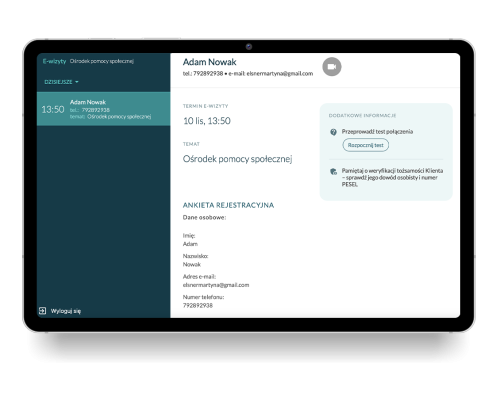Click the Rozpocznij test button
The image size is (500, 397).
click(366, 145)
